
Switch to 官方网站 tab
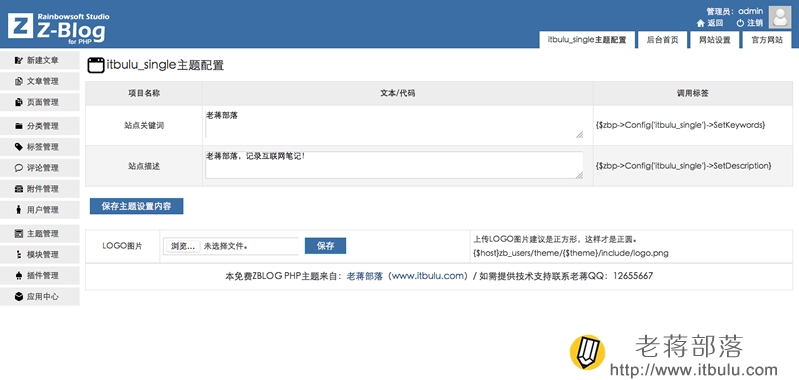click(x=767, y=40)
